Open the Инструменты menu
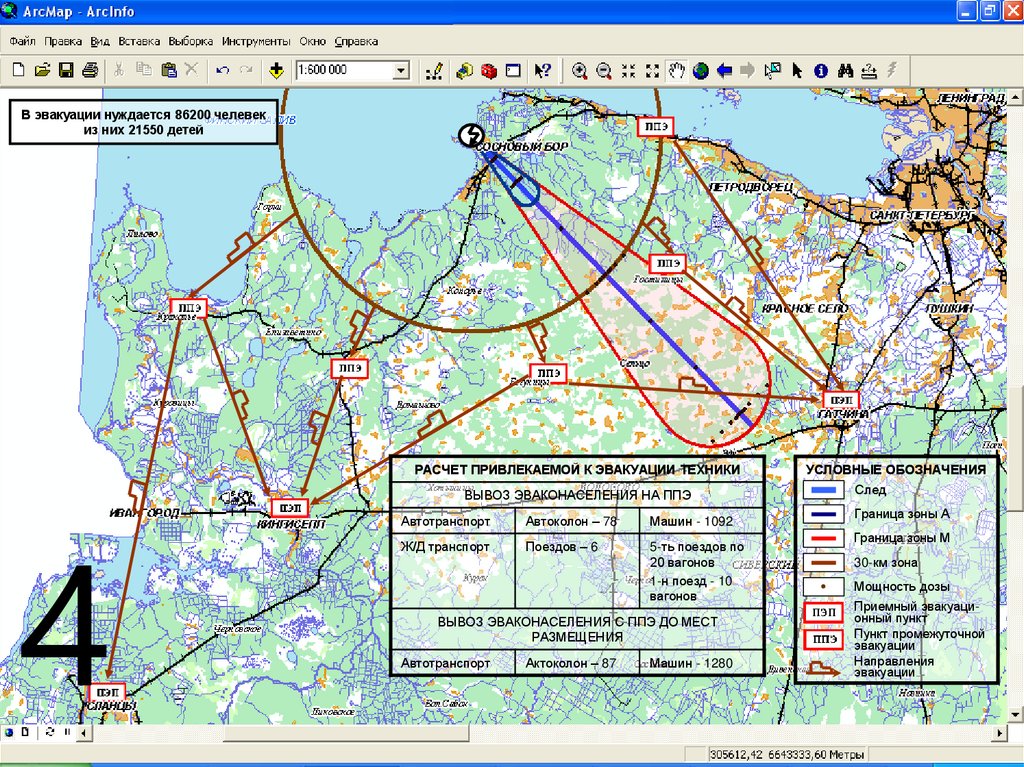 pos(256,42)
